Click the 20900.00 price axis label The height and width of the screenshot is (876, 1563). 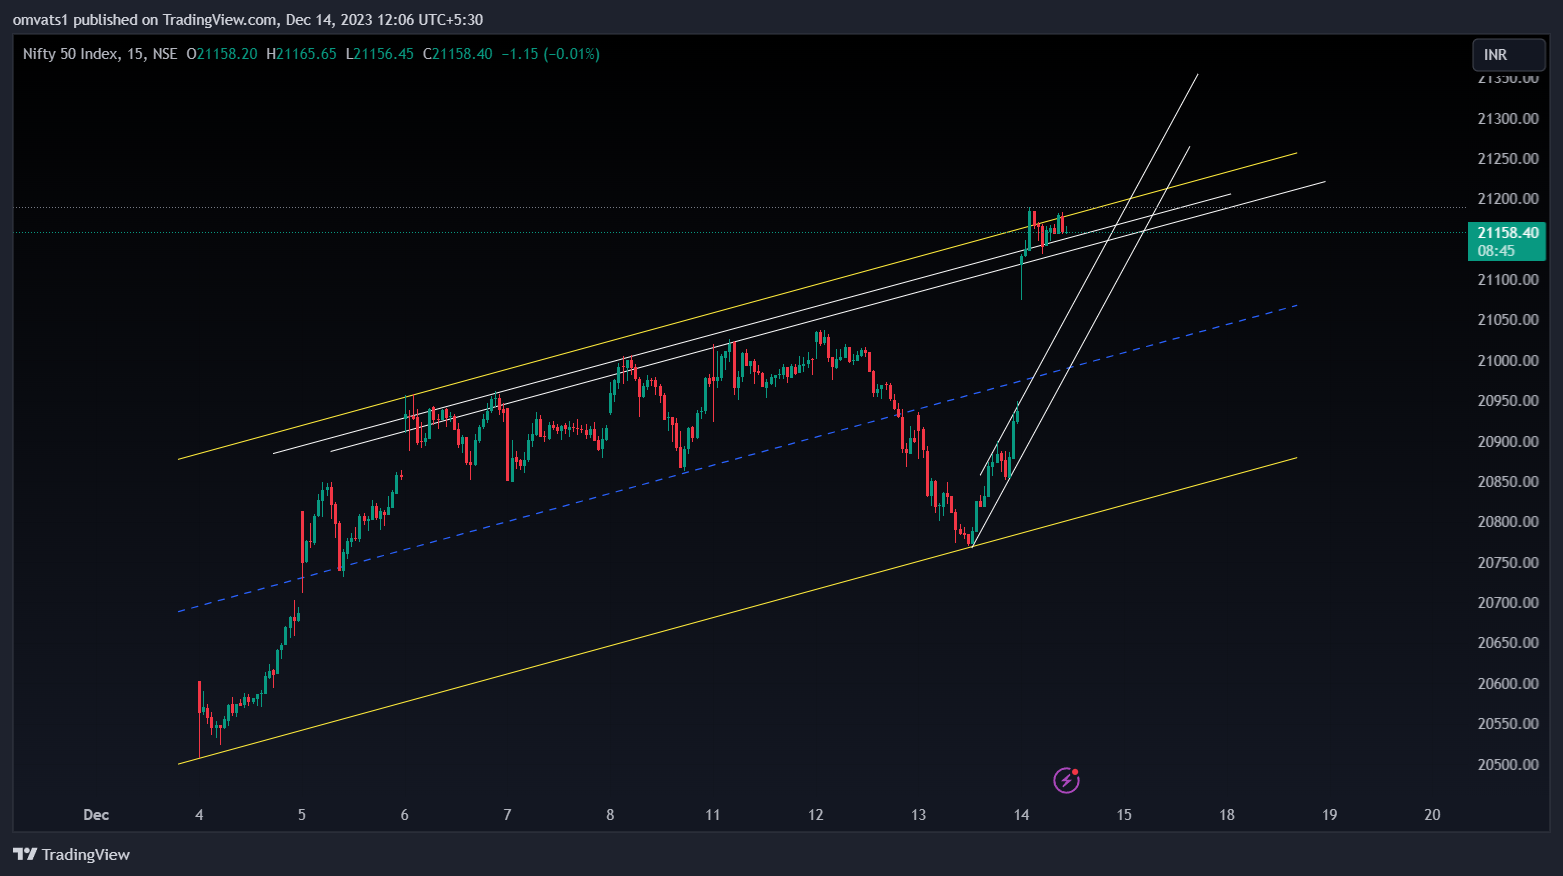(1508, 441)
